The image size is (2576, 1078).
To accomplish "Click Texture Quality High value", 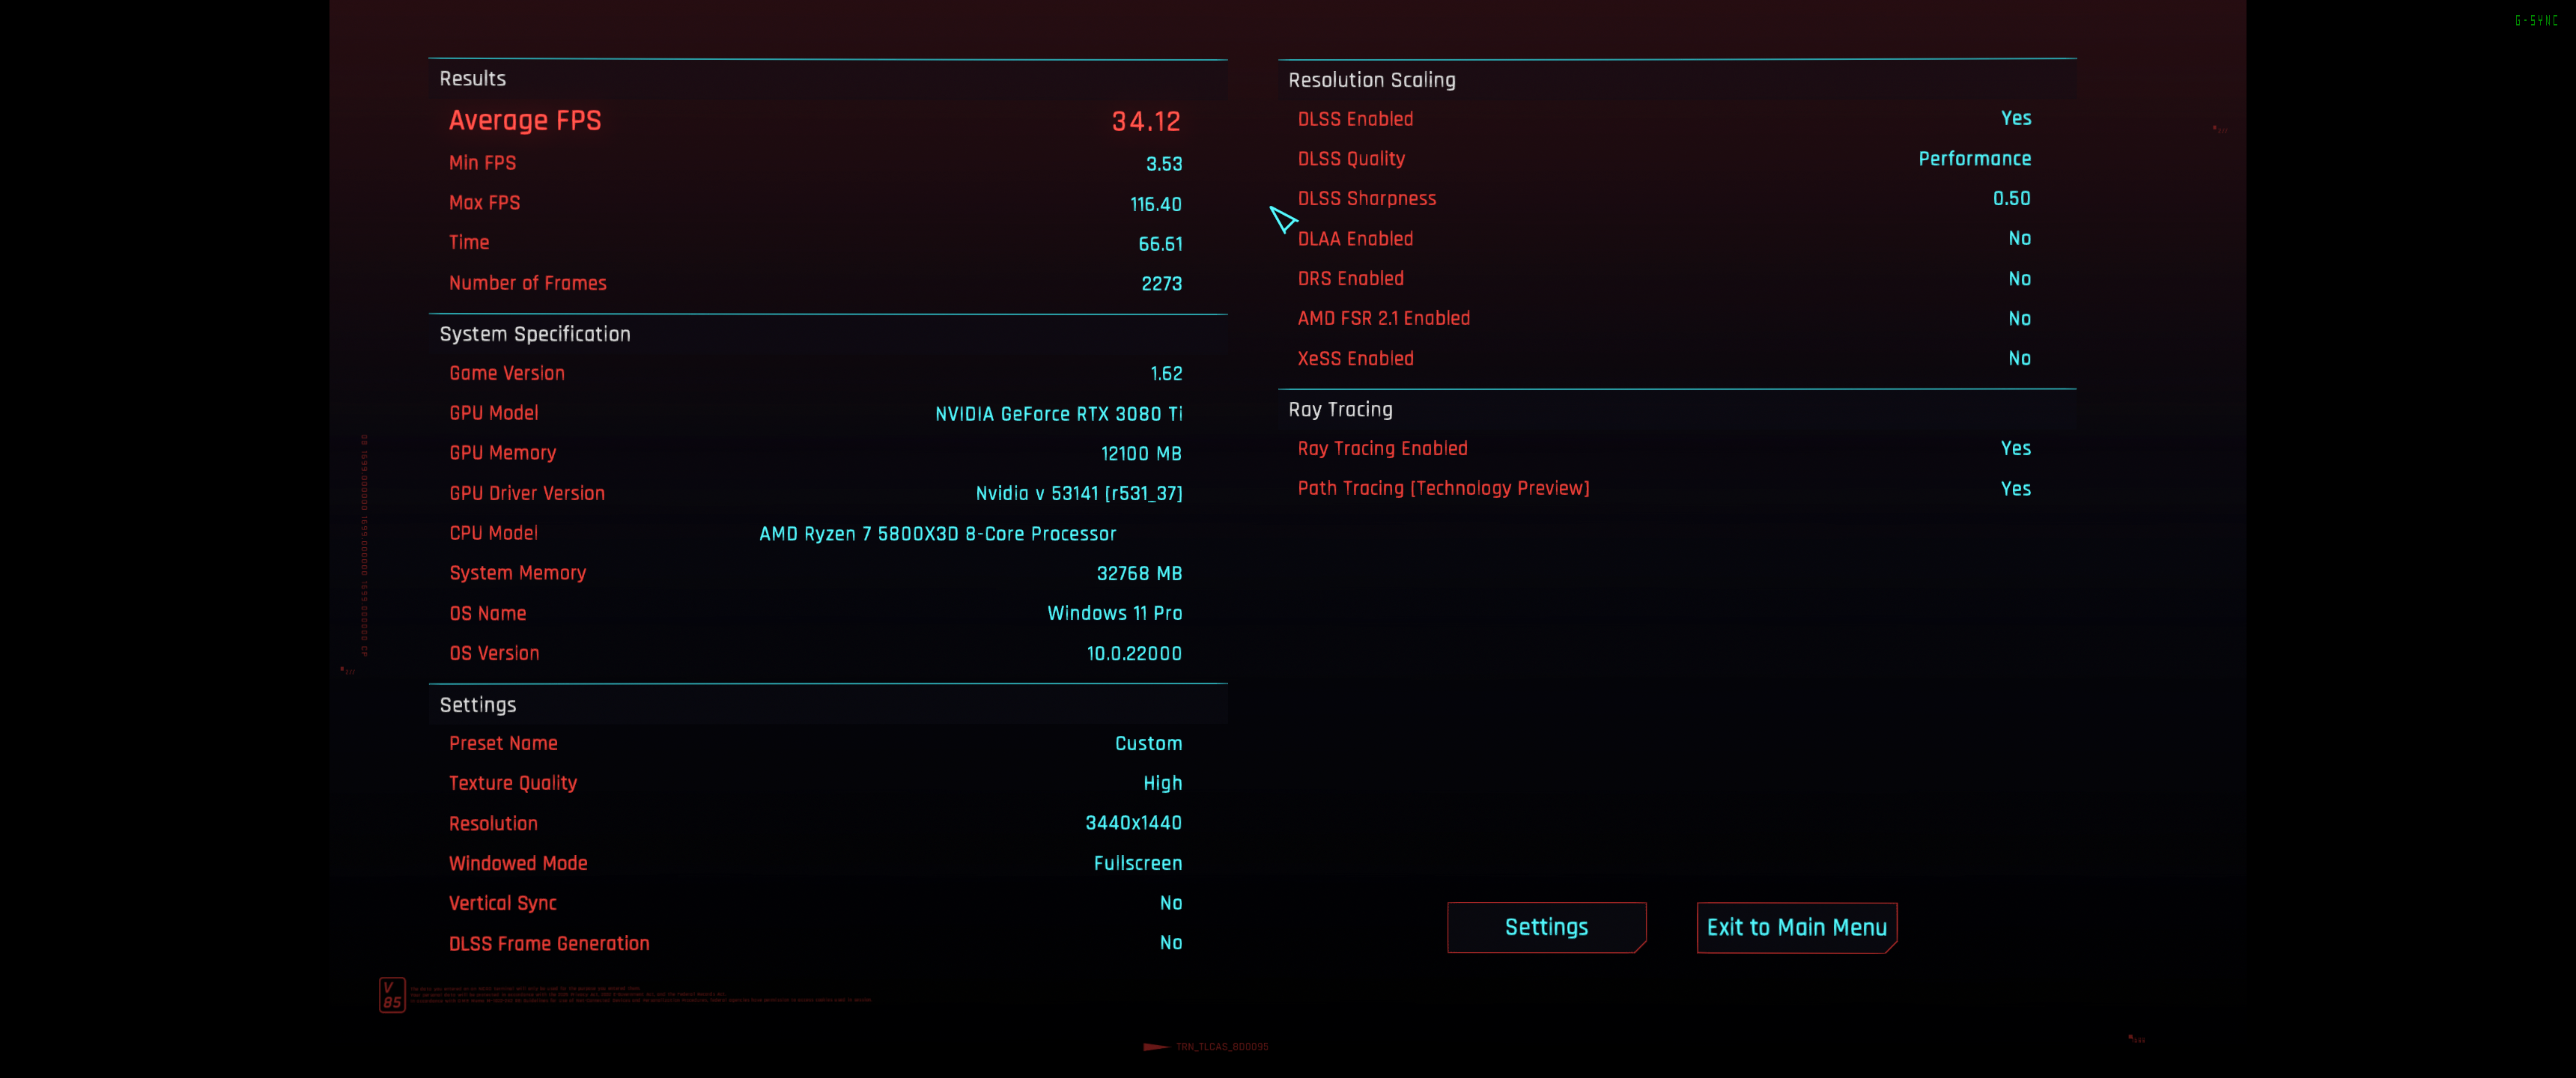I will (1162, 783).
